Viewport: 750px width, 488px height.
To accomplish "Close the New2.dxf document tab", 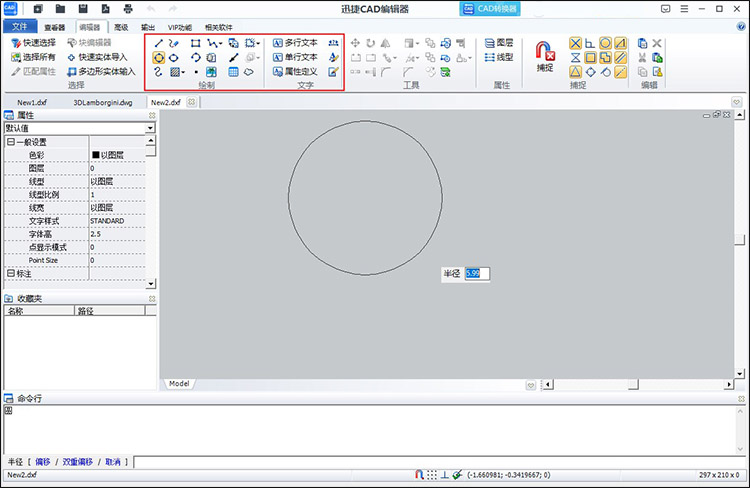I will (191, 102).
